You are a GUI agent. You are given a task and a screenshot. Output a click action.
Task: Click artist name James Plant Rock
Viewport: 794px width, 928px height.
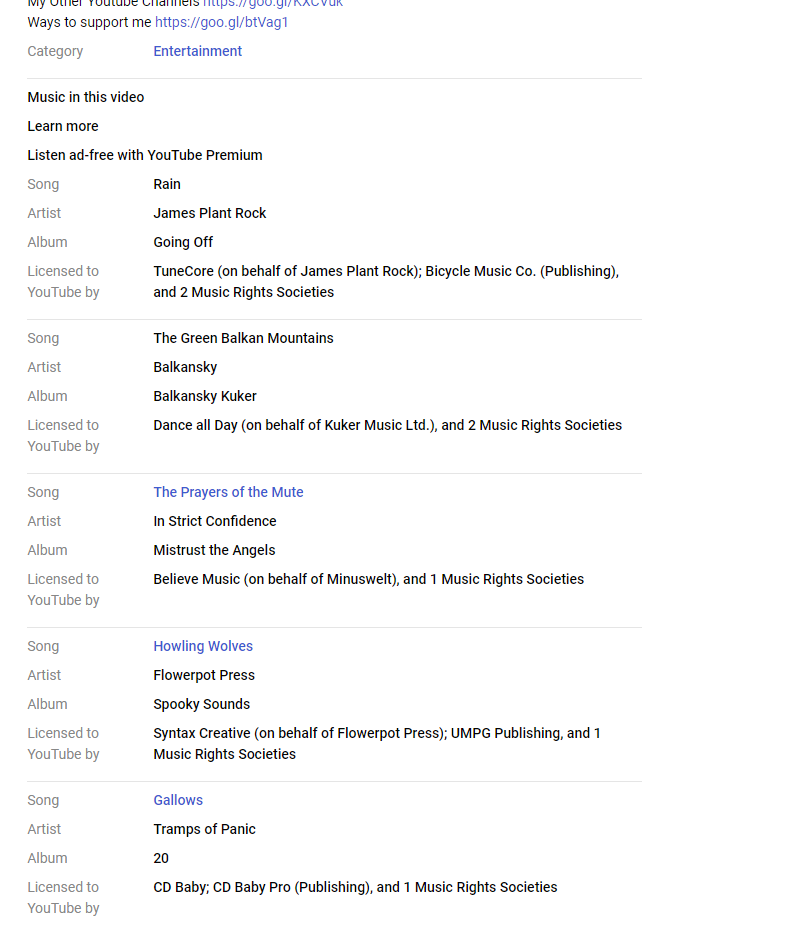click(x=210, y=213)
